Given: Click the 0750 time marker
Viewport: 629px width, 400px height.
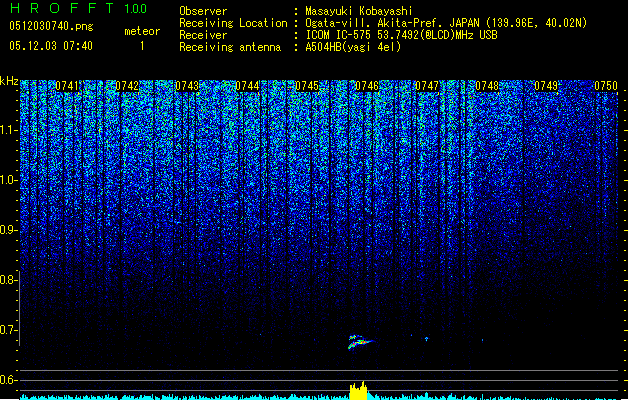Looking at the screenshot, I should [606, 86].
